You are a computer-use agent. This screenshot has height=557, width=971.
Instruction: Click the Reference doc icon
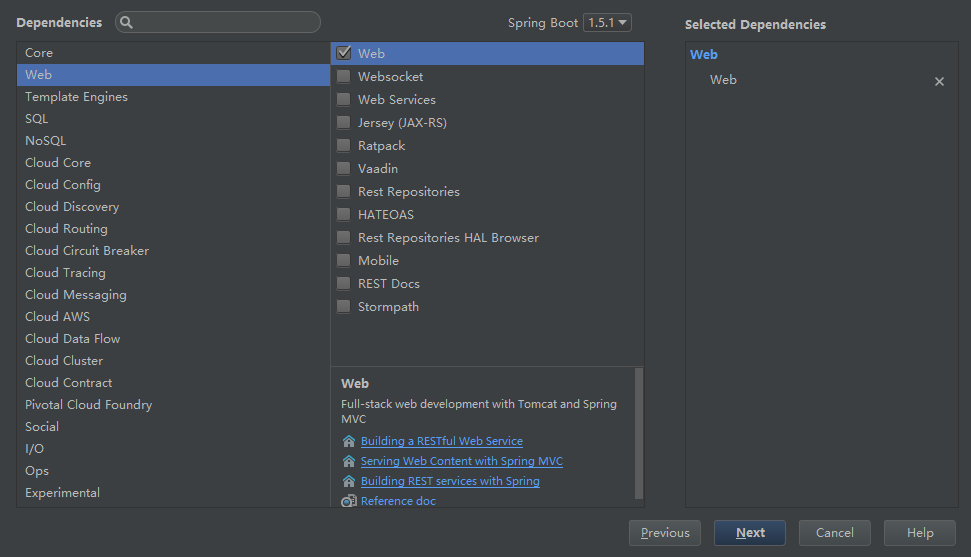pos(349,501)
